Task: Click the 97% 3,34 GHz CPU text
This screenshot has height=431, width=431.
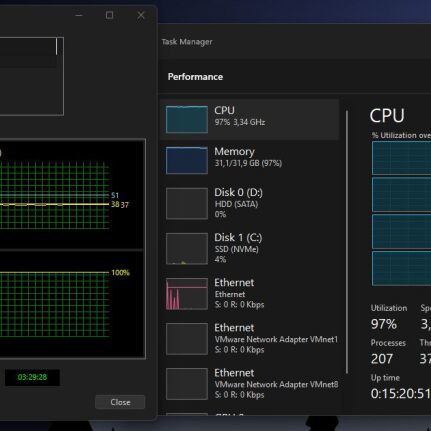Action: [x=240, y=122]
